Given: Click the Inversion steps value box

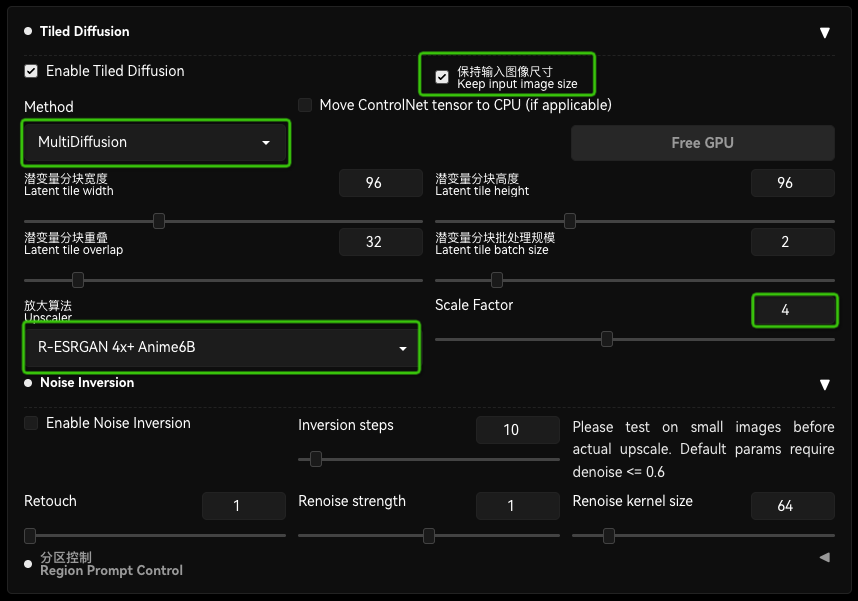Looking at the screenshot, I should point(517,430).
